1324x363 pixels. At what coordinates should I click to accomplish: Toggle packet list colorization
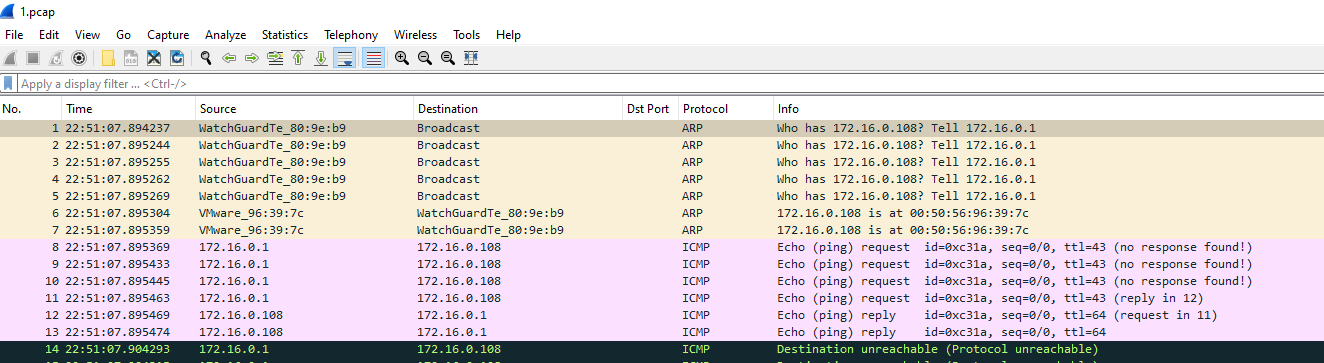point(373,58)
